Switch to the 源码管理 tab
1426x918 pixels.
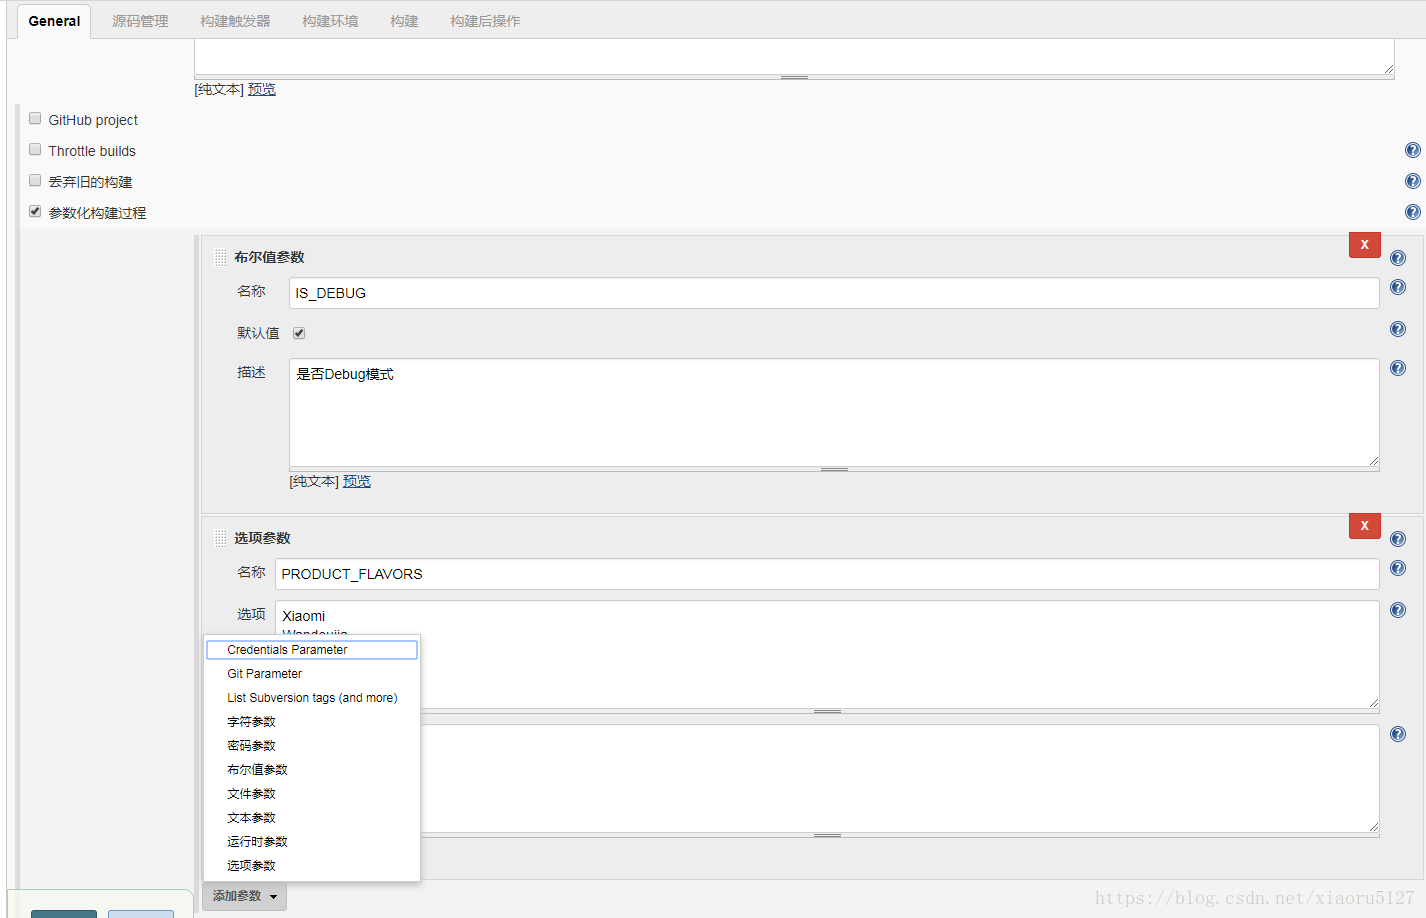[x=140, y=21]
